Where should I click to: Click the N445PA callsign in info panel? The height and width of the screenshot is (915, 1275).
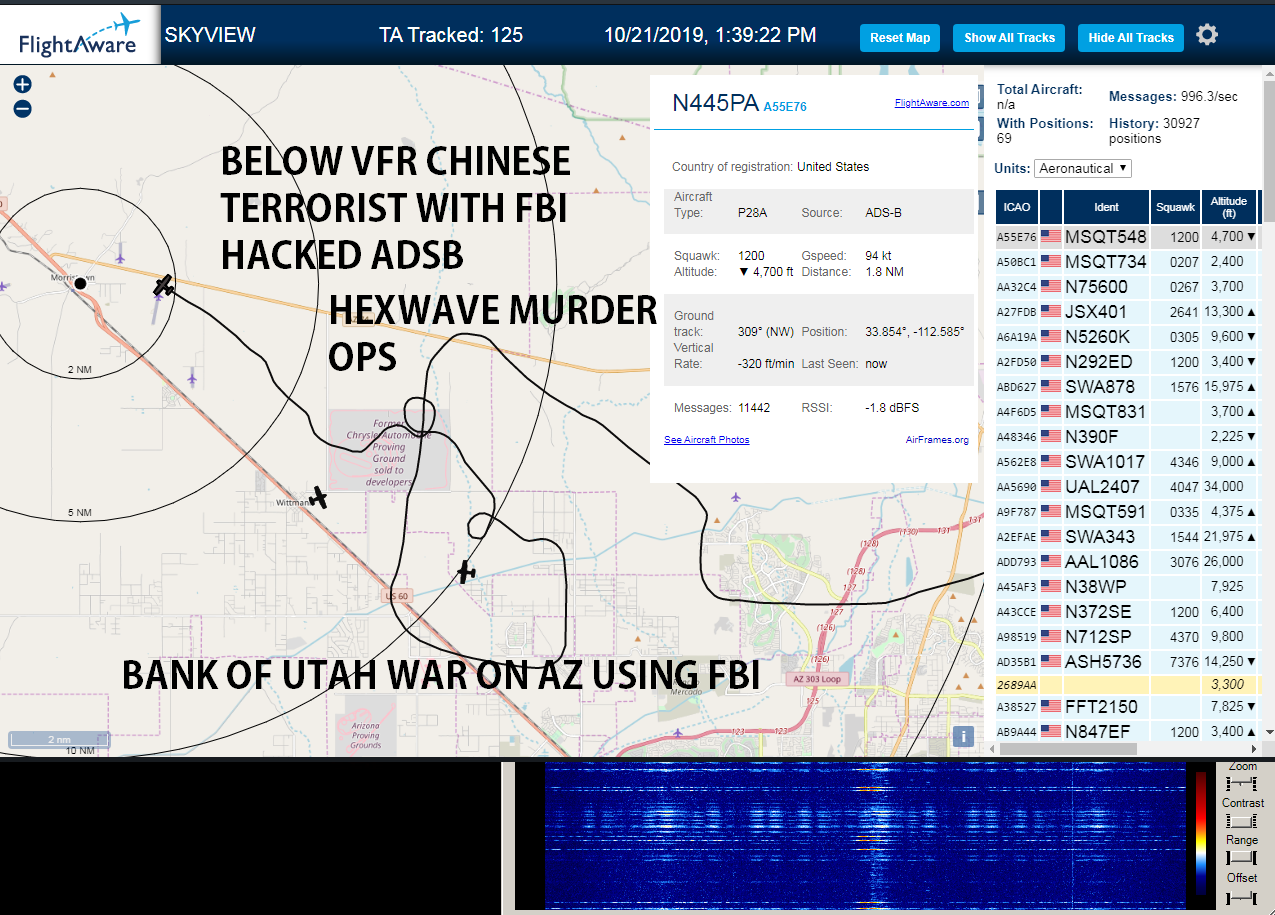(715, 103)
